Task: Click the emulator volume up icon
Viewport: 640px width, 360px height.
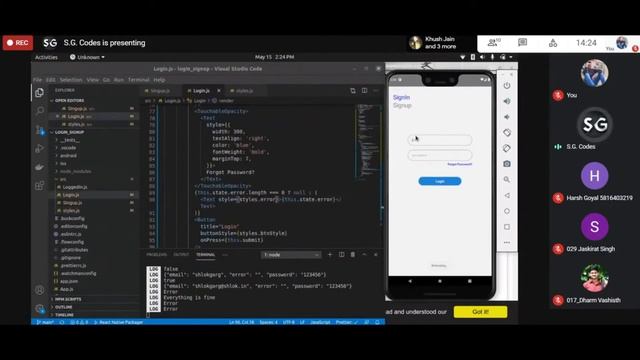Action: coord(507,101)
